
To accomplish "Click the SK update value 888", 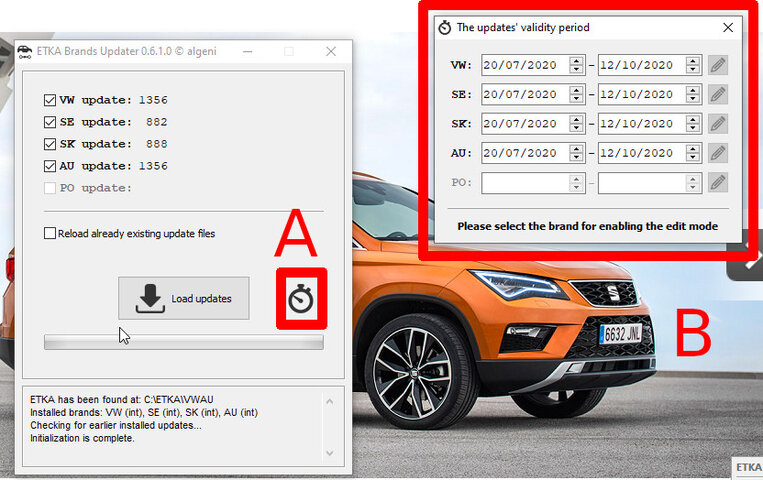I will 157,144.
